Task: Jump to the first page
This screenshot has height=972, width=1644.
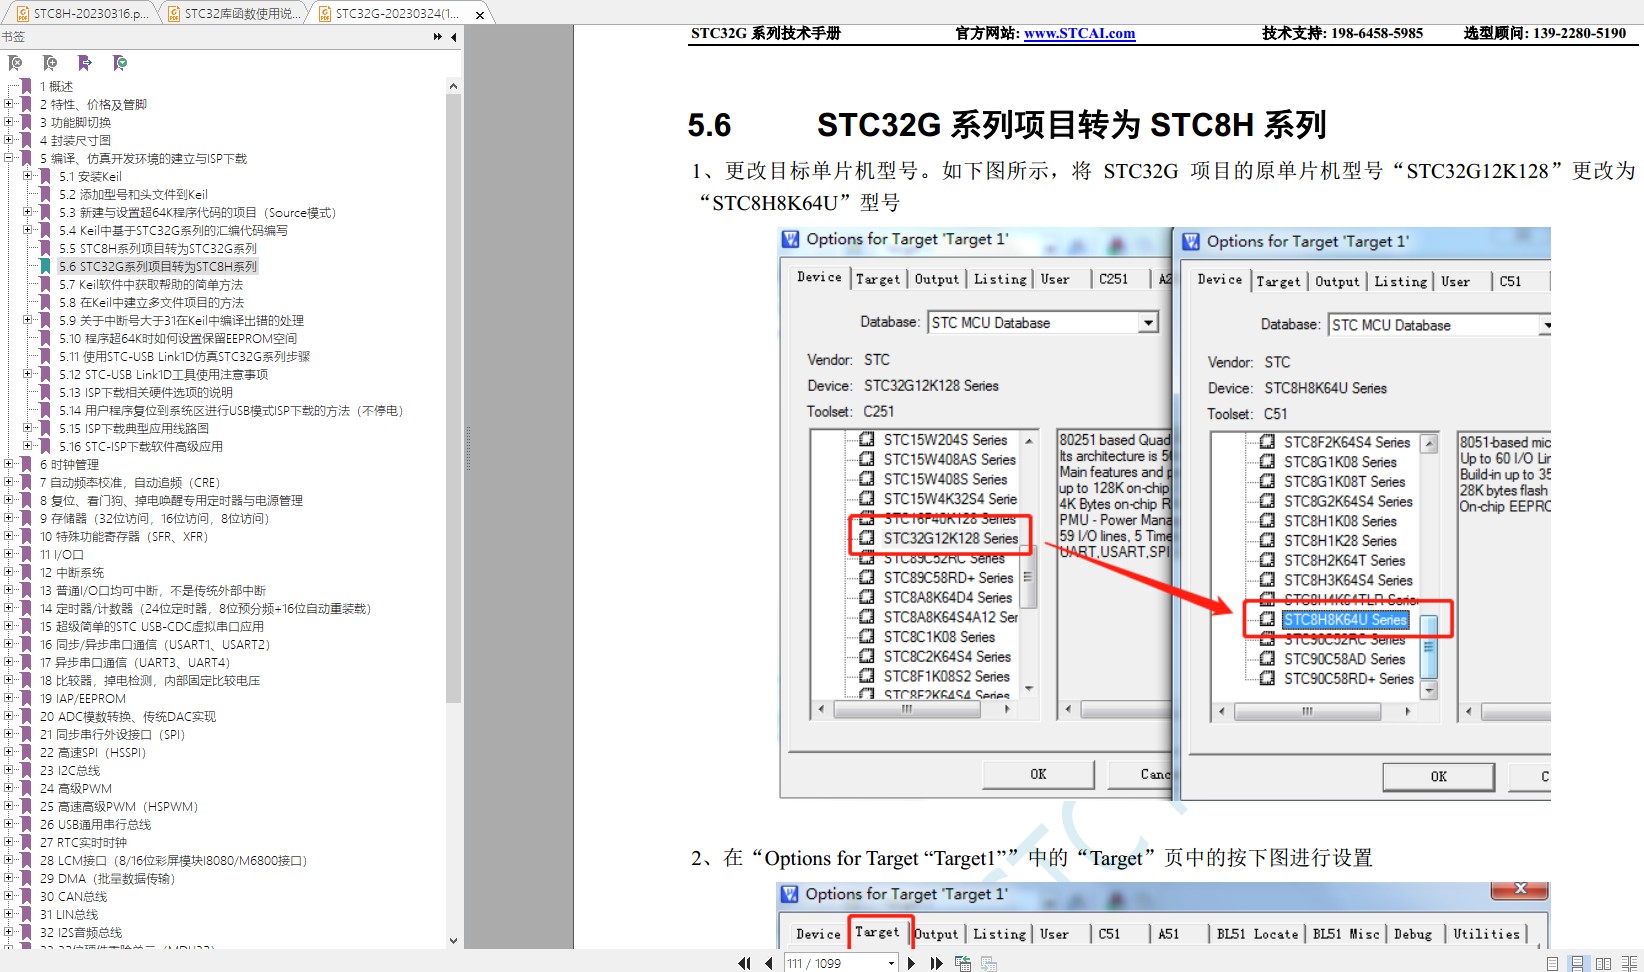Action: click(x=744, y=963)
